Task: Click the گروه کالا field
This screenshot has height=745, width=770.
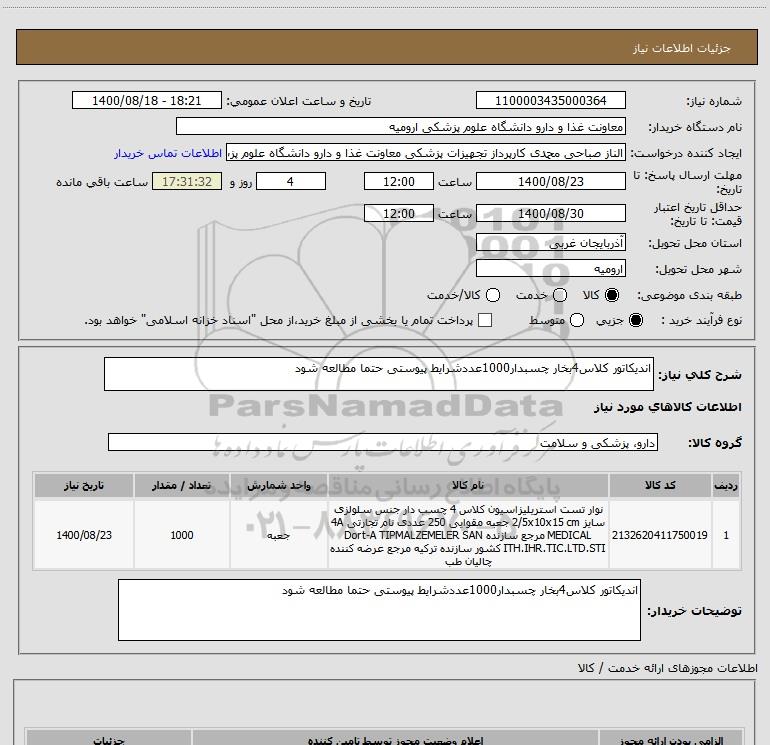Action: click(382, 442)
